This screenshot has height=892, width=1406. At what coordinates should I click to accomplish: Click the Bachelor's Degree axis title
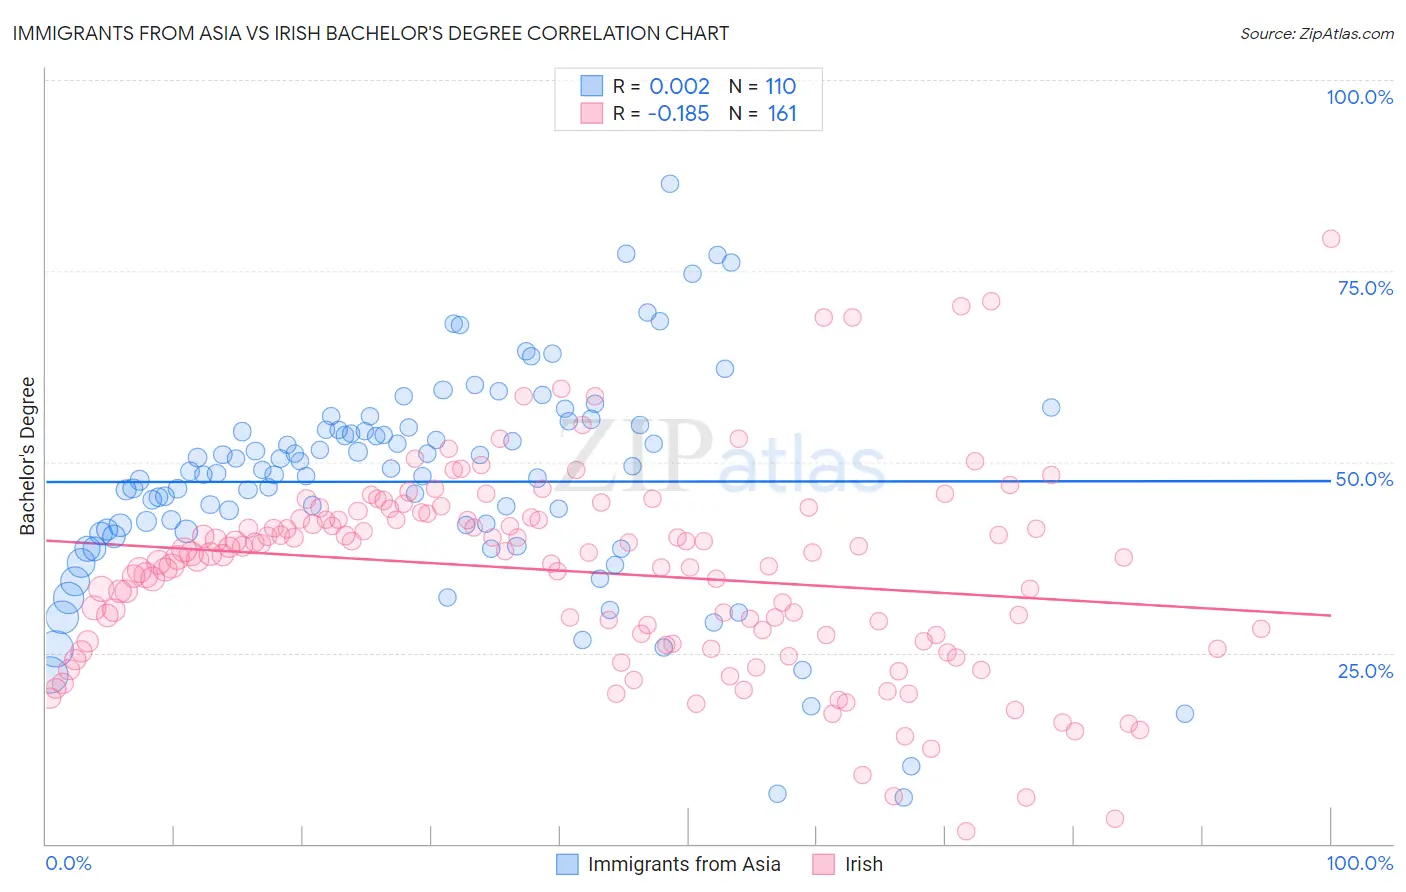[x=27, y=456]
